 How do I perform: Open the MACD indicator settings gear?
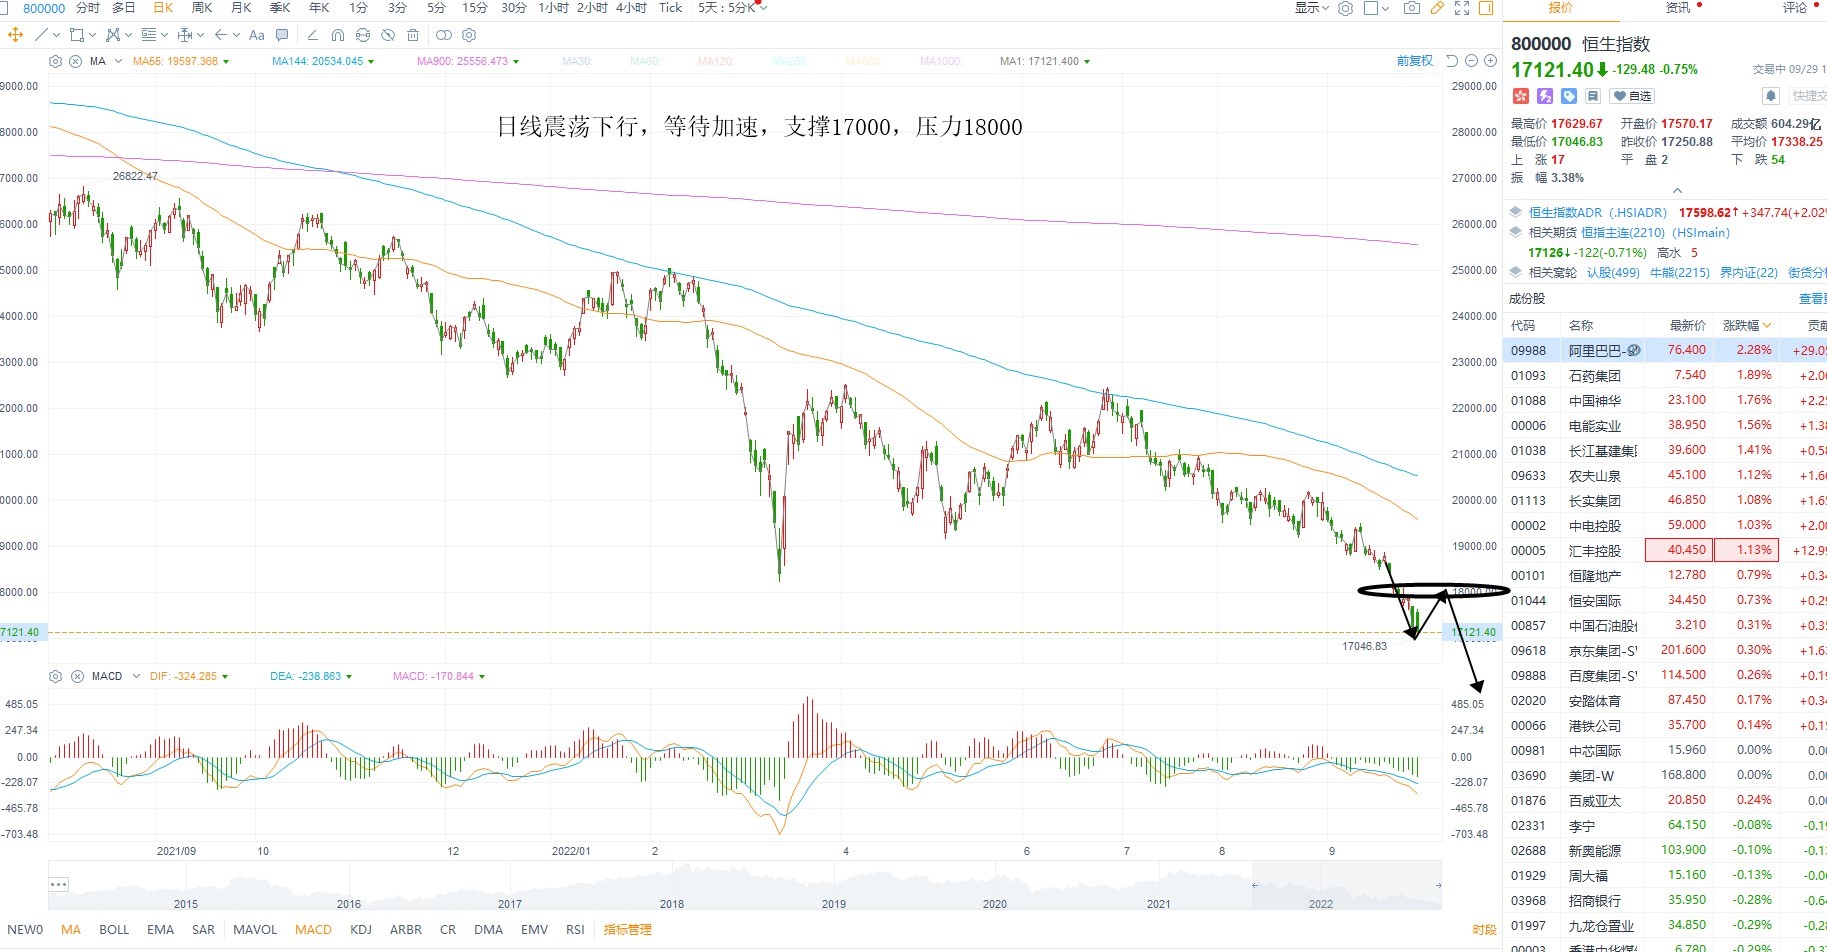click(x=56, y=676)
